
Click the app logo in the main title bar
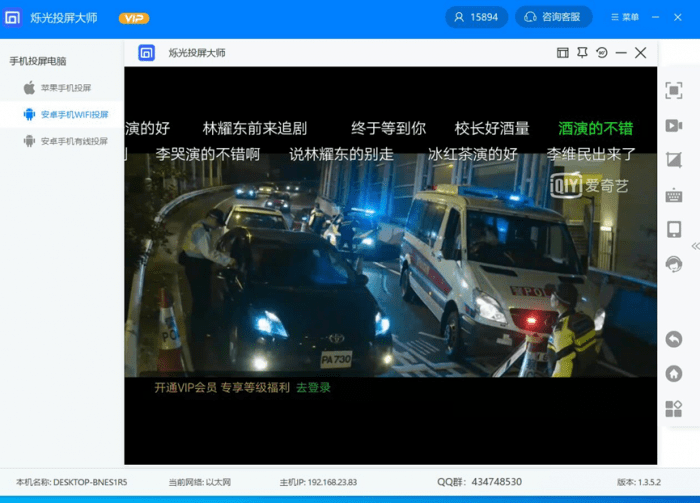[x=12, y=18]
